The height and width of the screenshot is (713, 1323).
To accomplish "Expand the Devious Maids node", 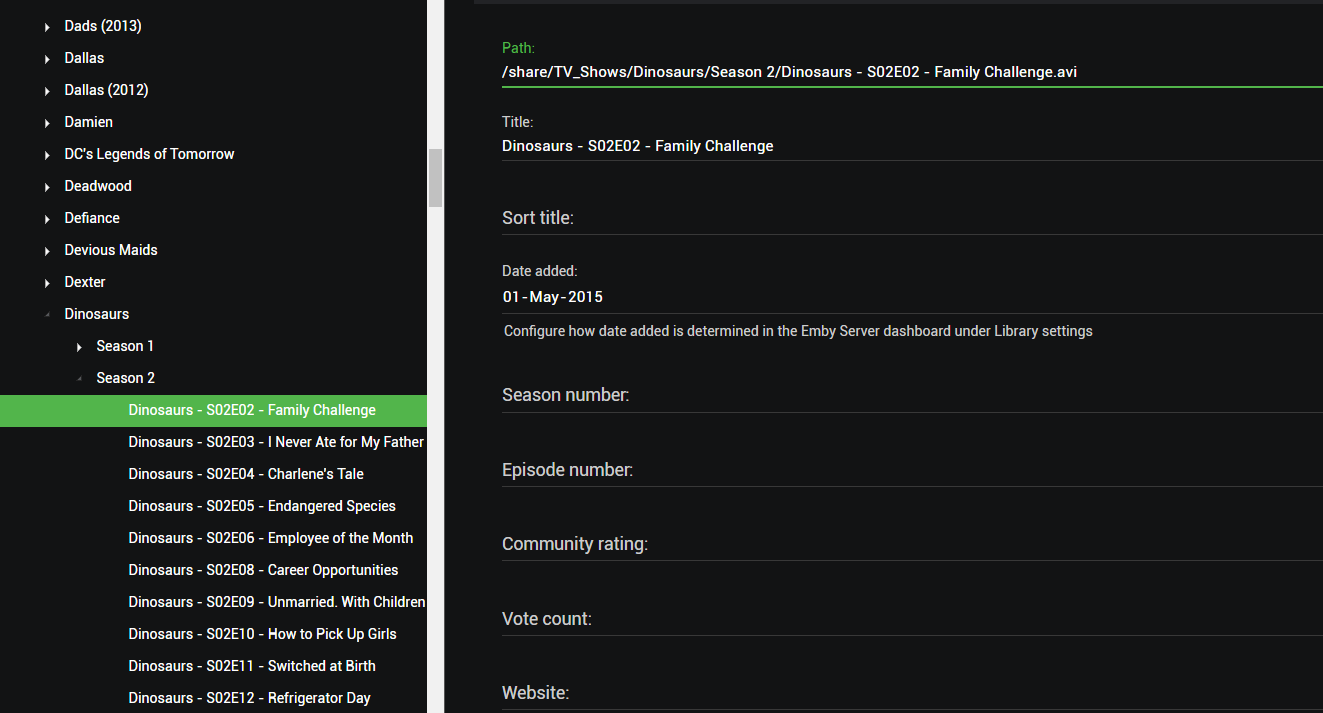I will (x=46, y=249).
